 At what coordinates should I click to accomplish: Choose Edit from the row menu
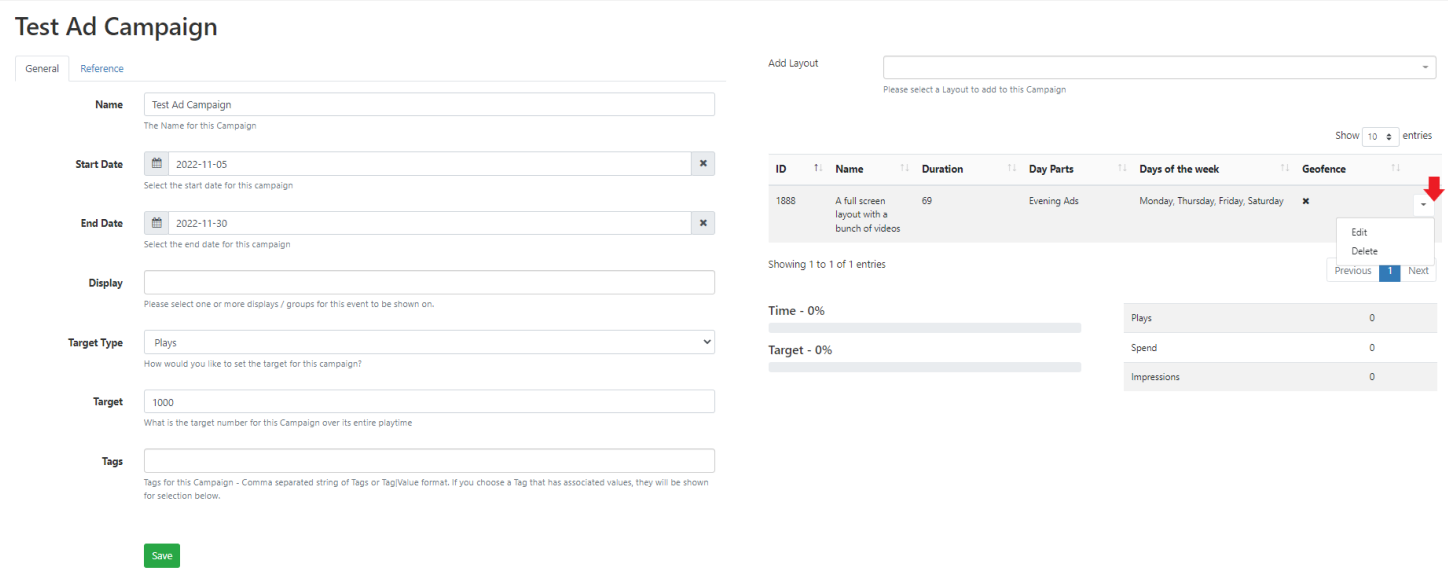pyautogui.click(x=1359, y=232)
